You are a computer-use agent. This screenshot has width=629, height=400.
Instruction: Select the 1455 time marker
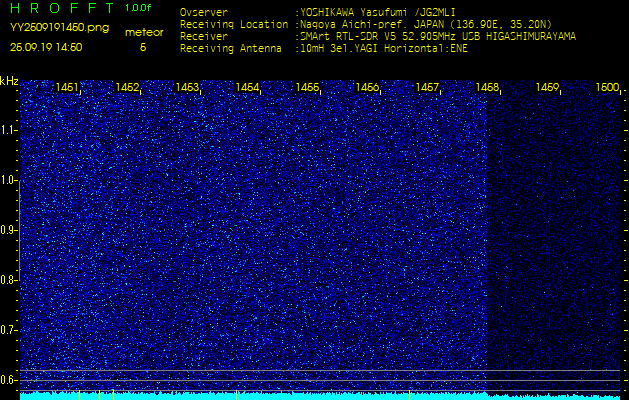[x=307, y=88]
